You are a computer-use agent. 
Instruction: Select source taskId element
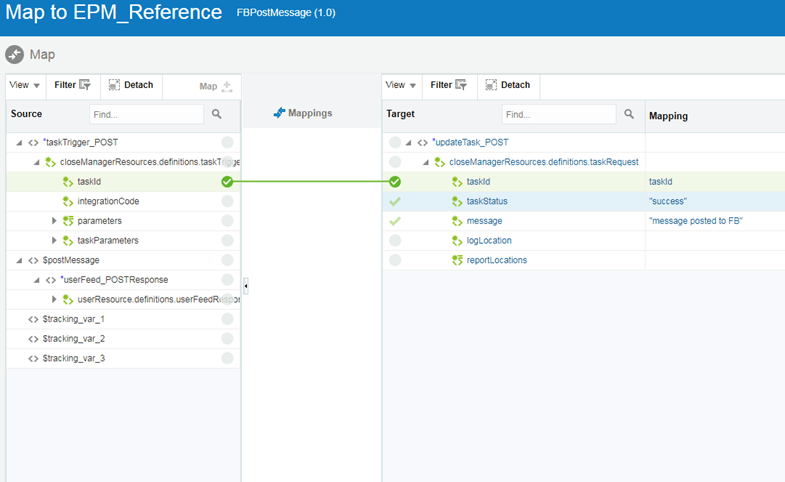pos(89,182)
